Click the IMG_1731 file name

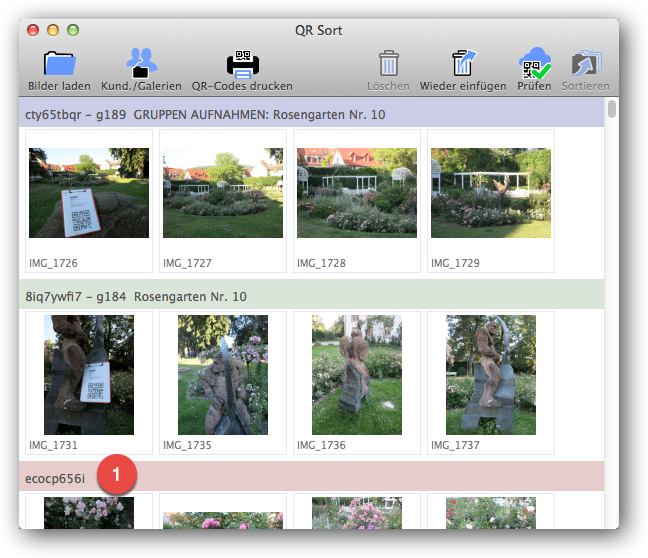(x=53, y=445)
